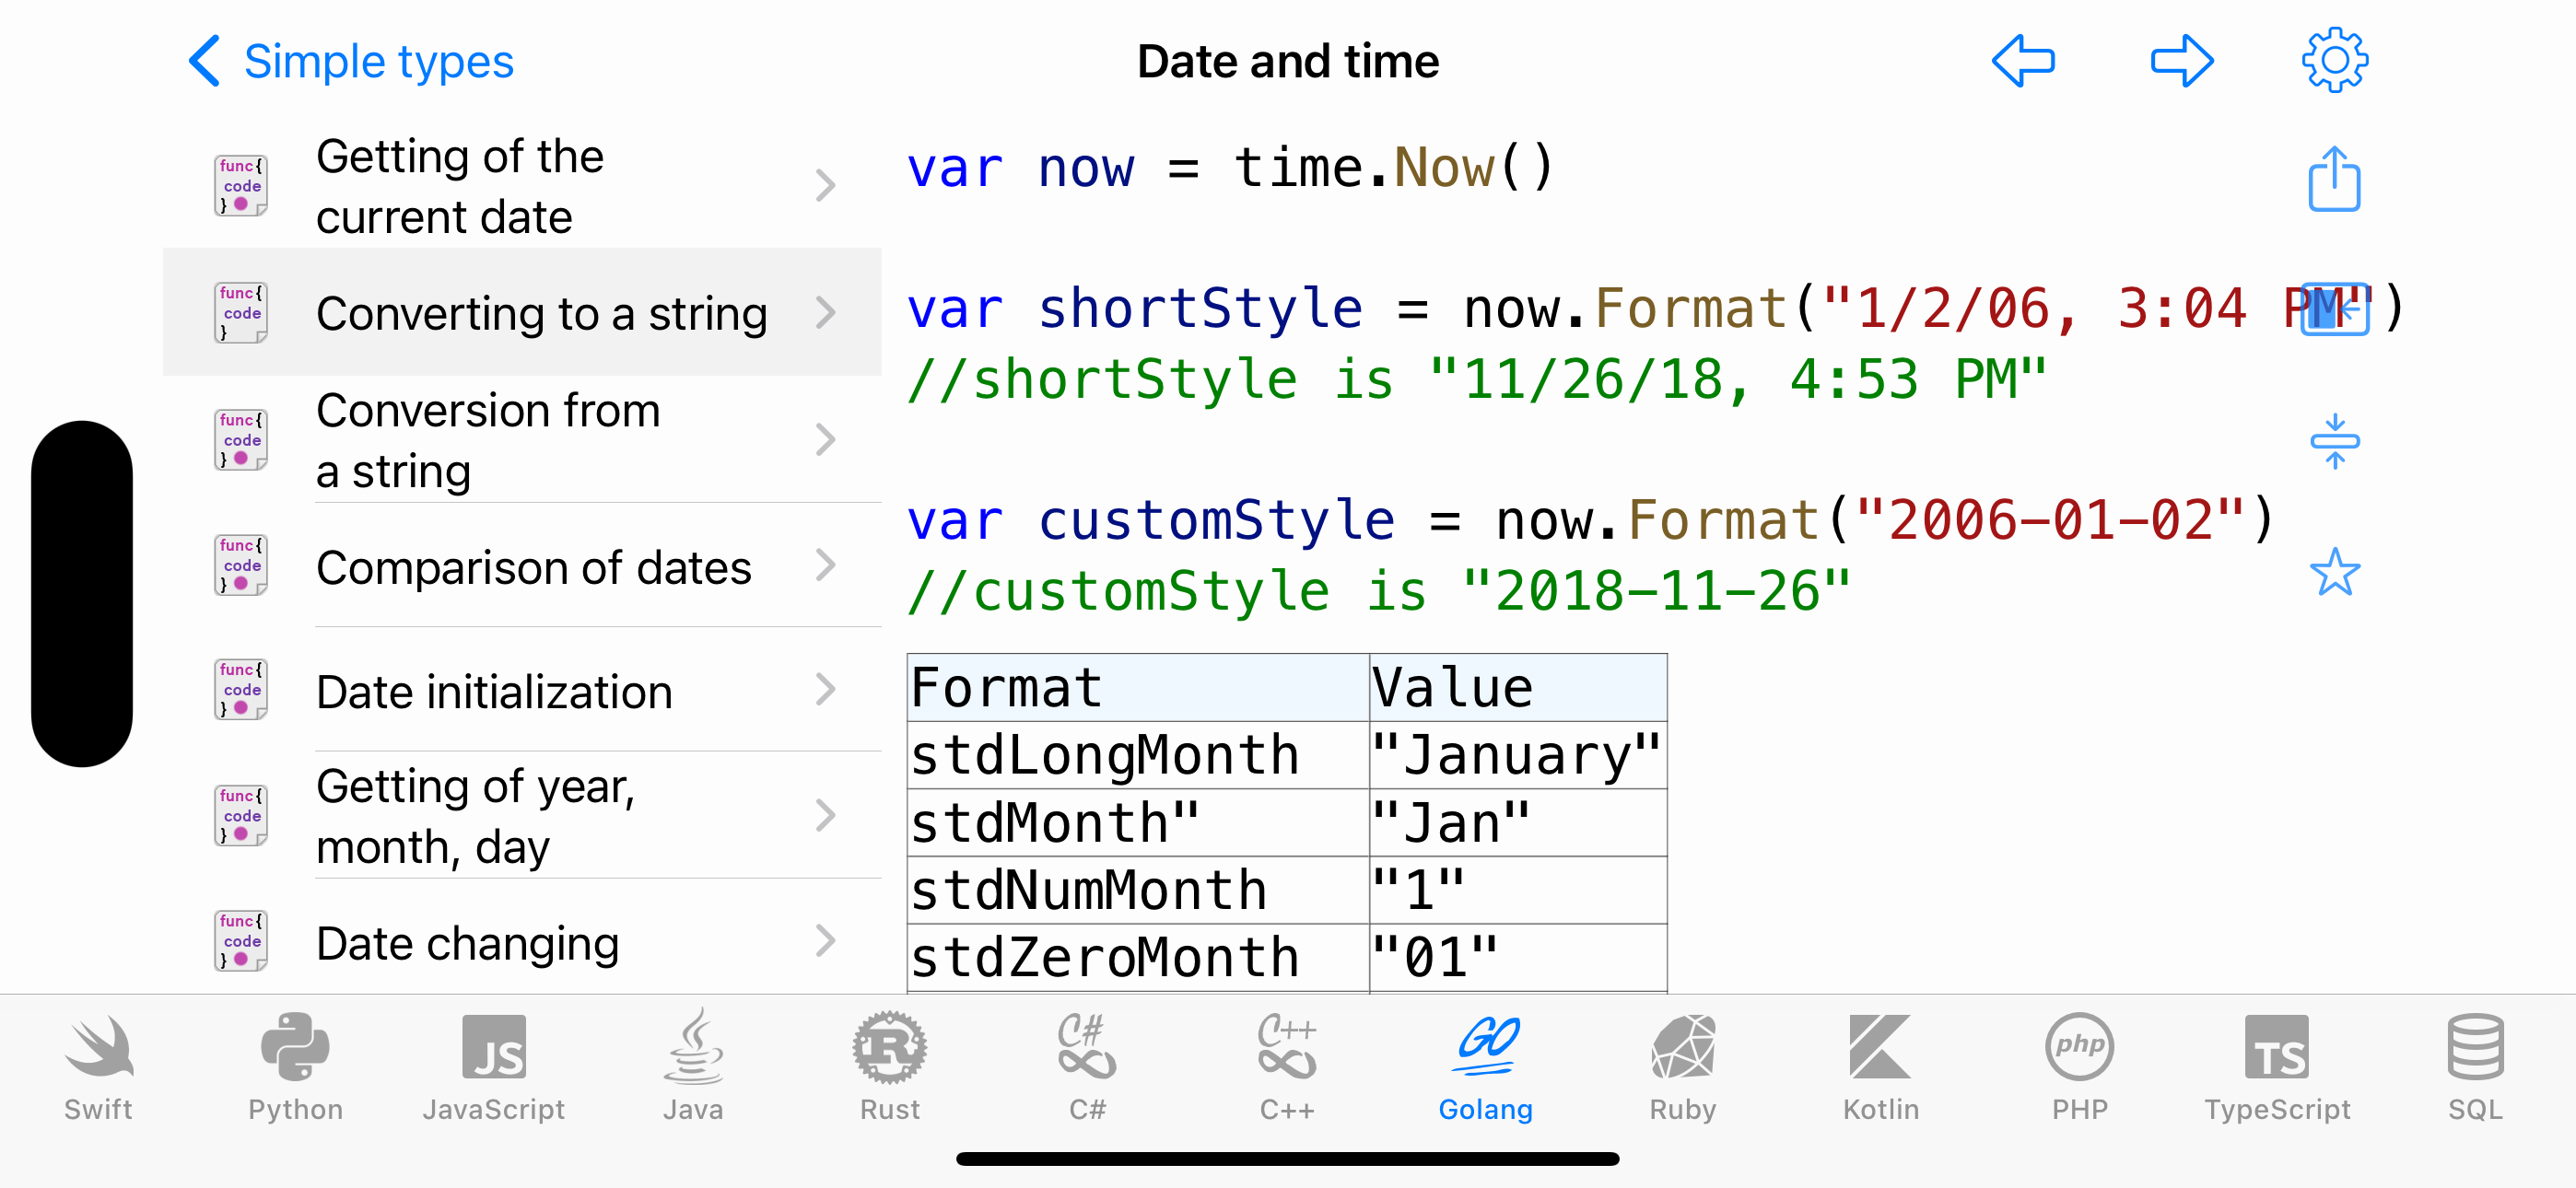Tap code icon of Converting to a string
Viewport: 2576px width, 1188px height.
(241, 312)
